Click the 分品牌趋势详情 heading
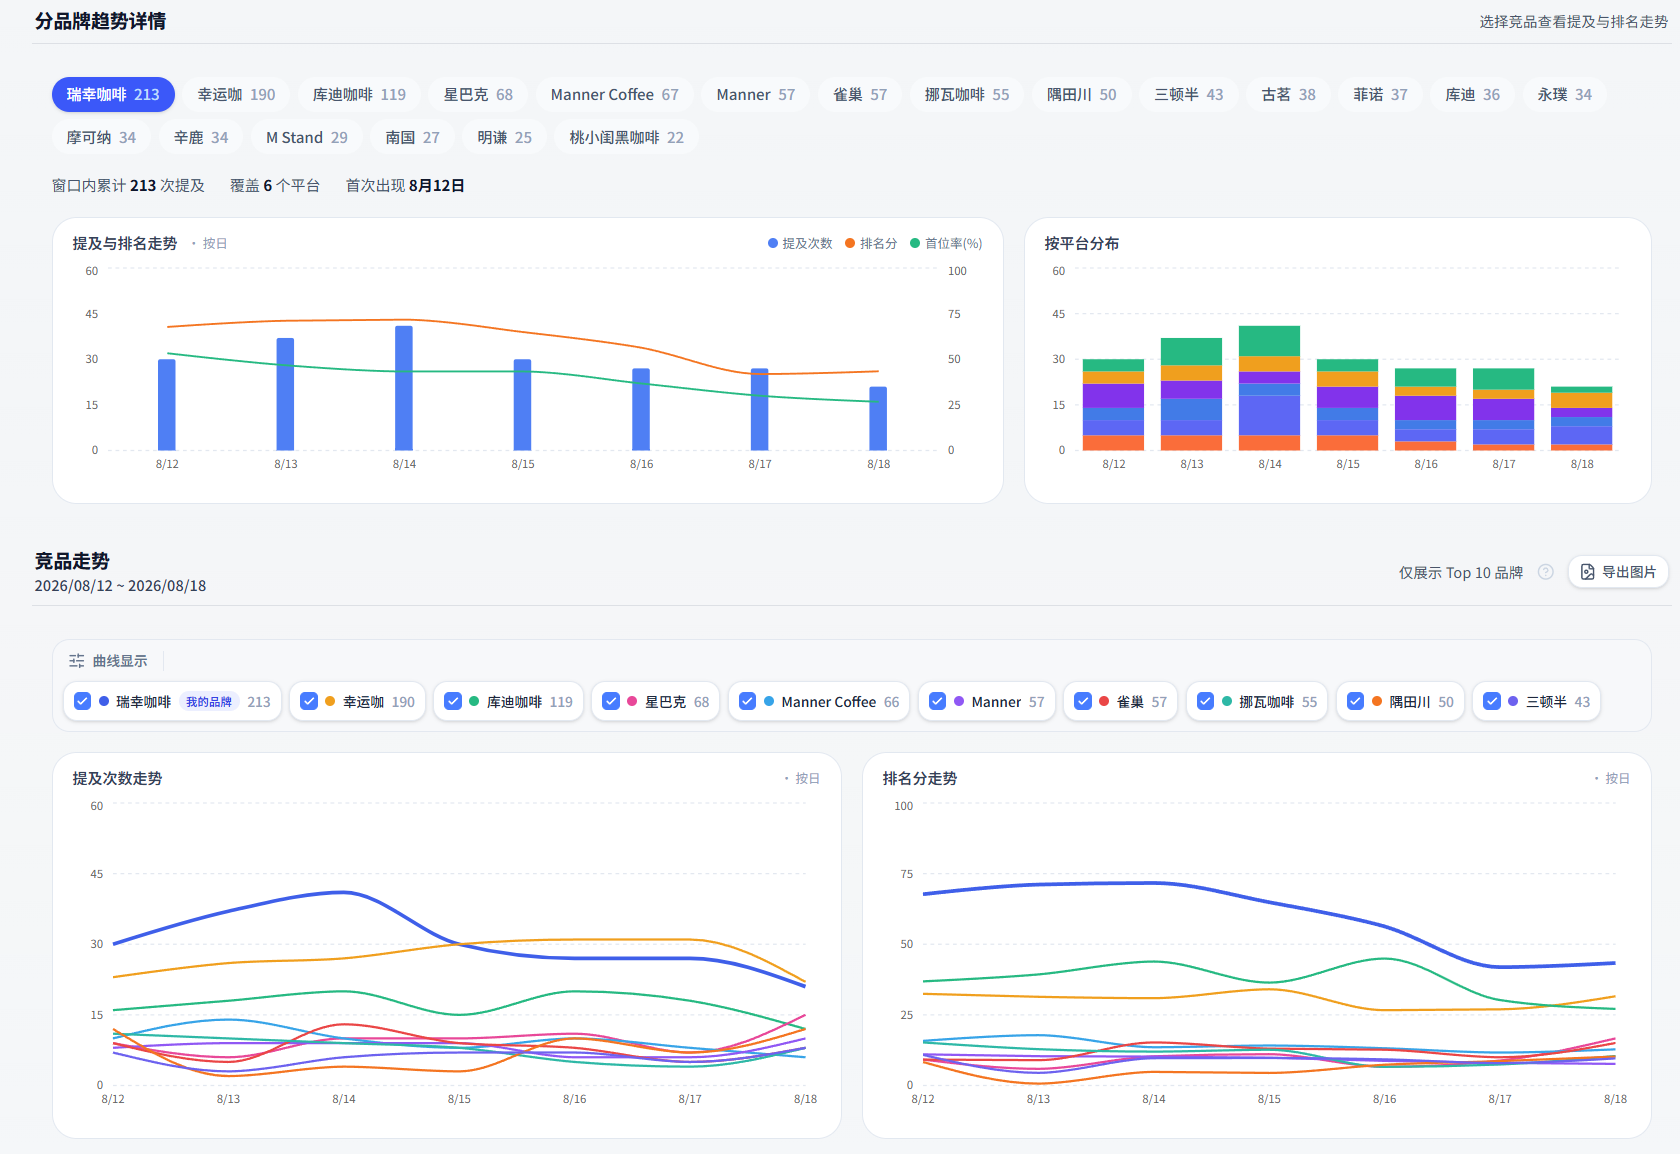 pyautogui.click(x=101, y=21)
